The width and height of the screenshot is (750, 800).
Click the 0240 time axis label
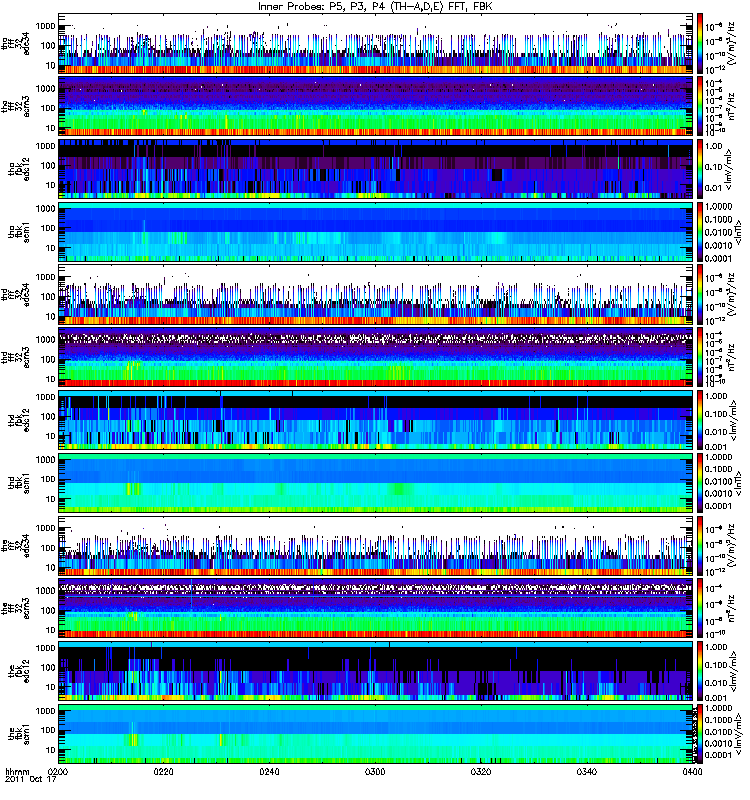pyautogui.click(x=269, y=771)
